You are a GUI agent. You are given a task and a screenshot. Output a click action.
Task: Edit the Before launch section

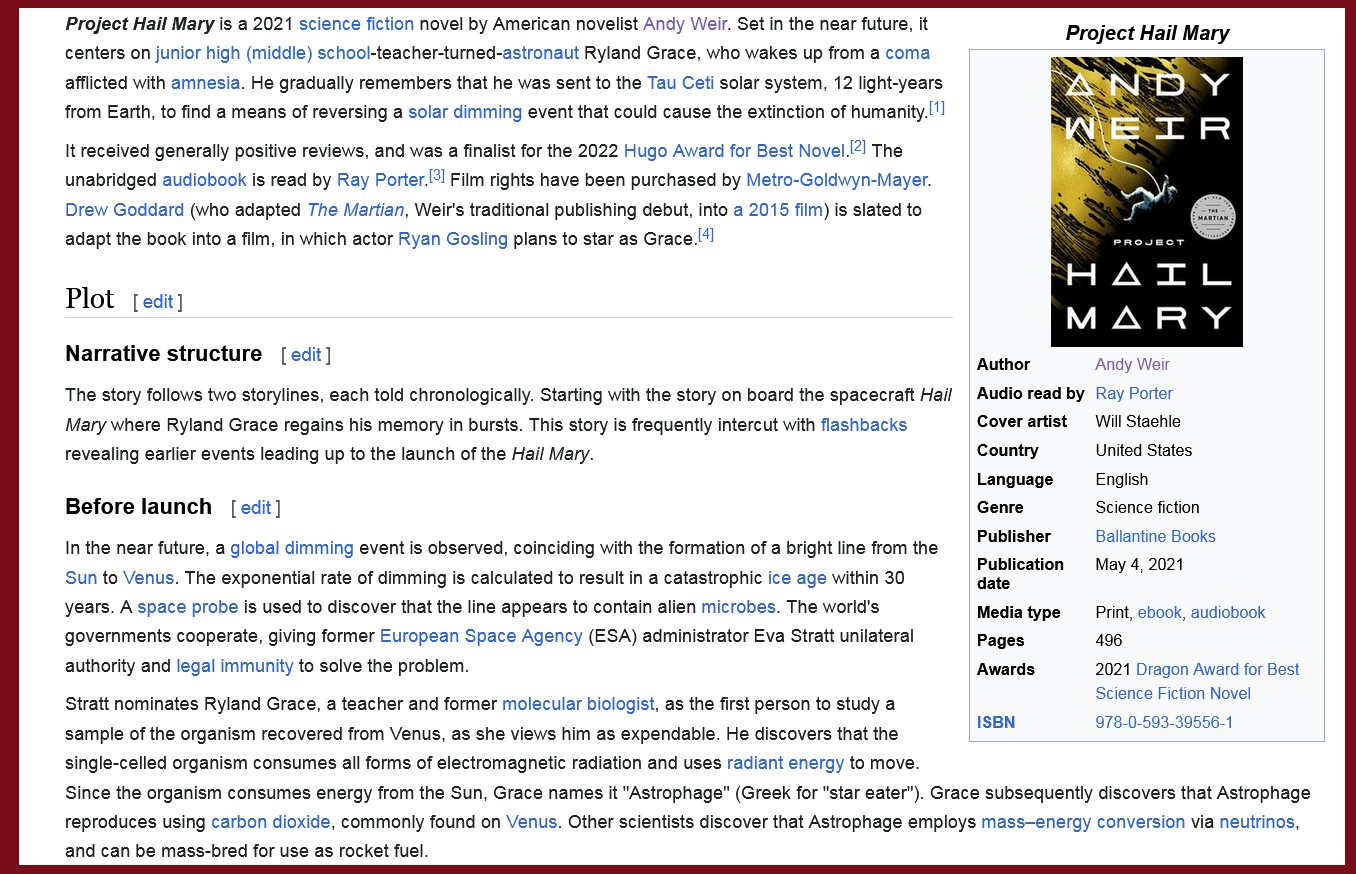coord(256,508)
